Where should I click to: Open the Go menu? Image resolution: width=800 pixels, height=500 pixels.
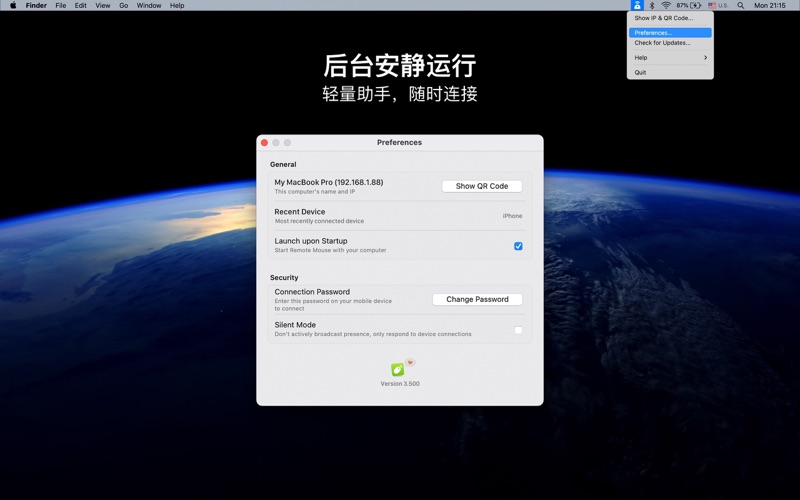(x=123, y=6)
